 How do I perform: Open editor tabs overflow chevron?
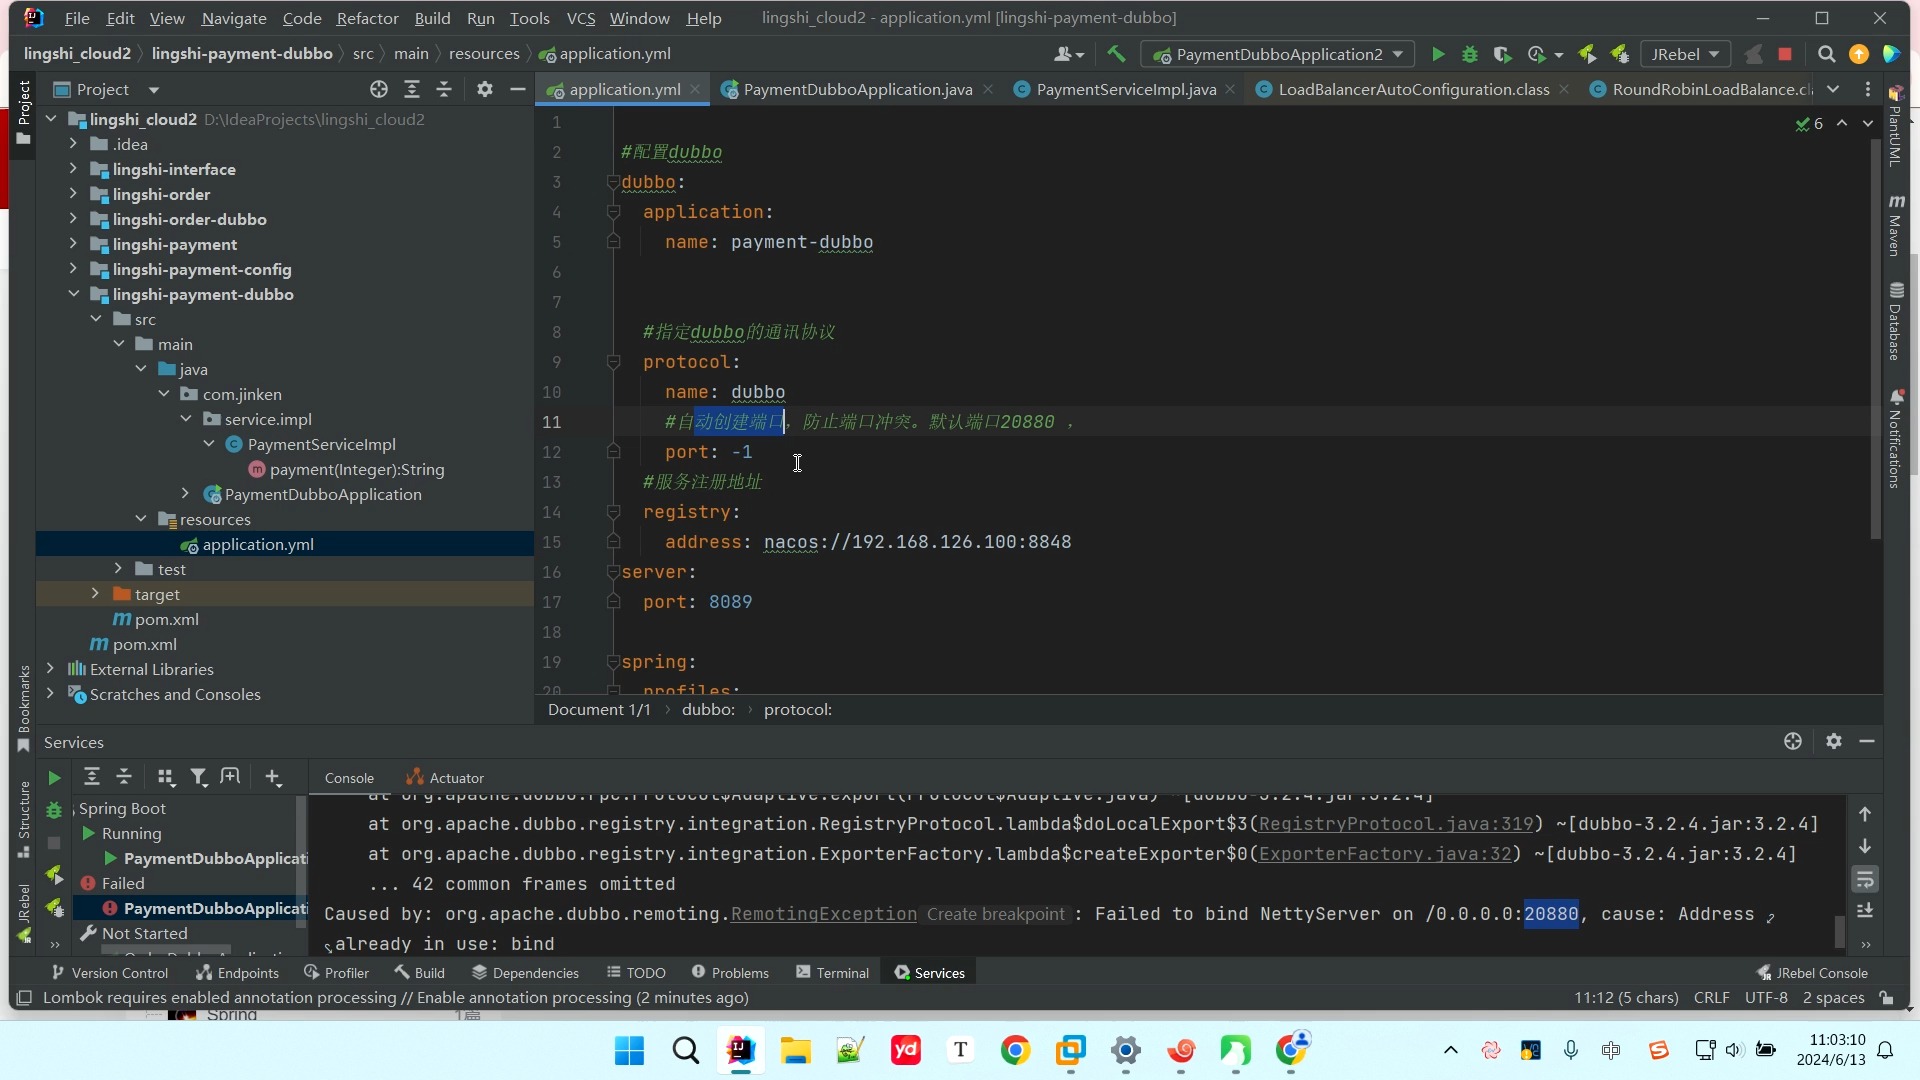pyautogui.click(x=1833, y=89)
